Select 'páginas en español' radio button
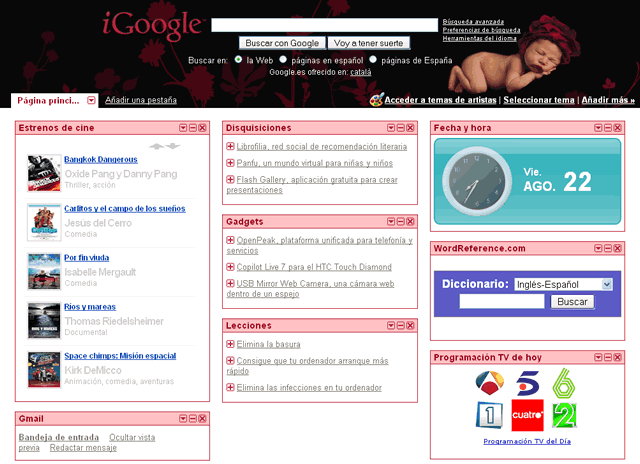Screen dimensions: 640x464 point(283,60)
